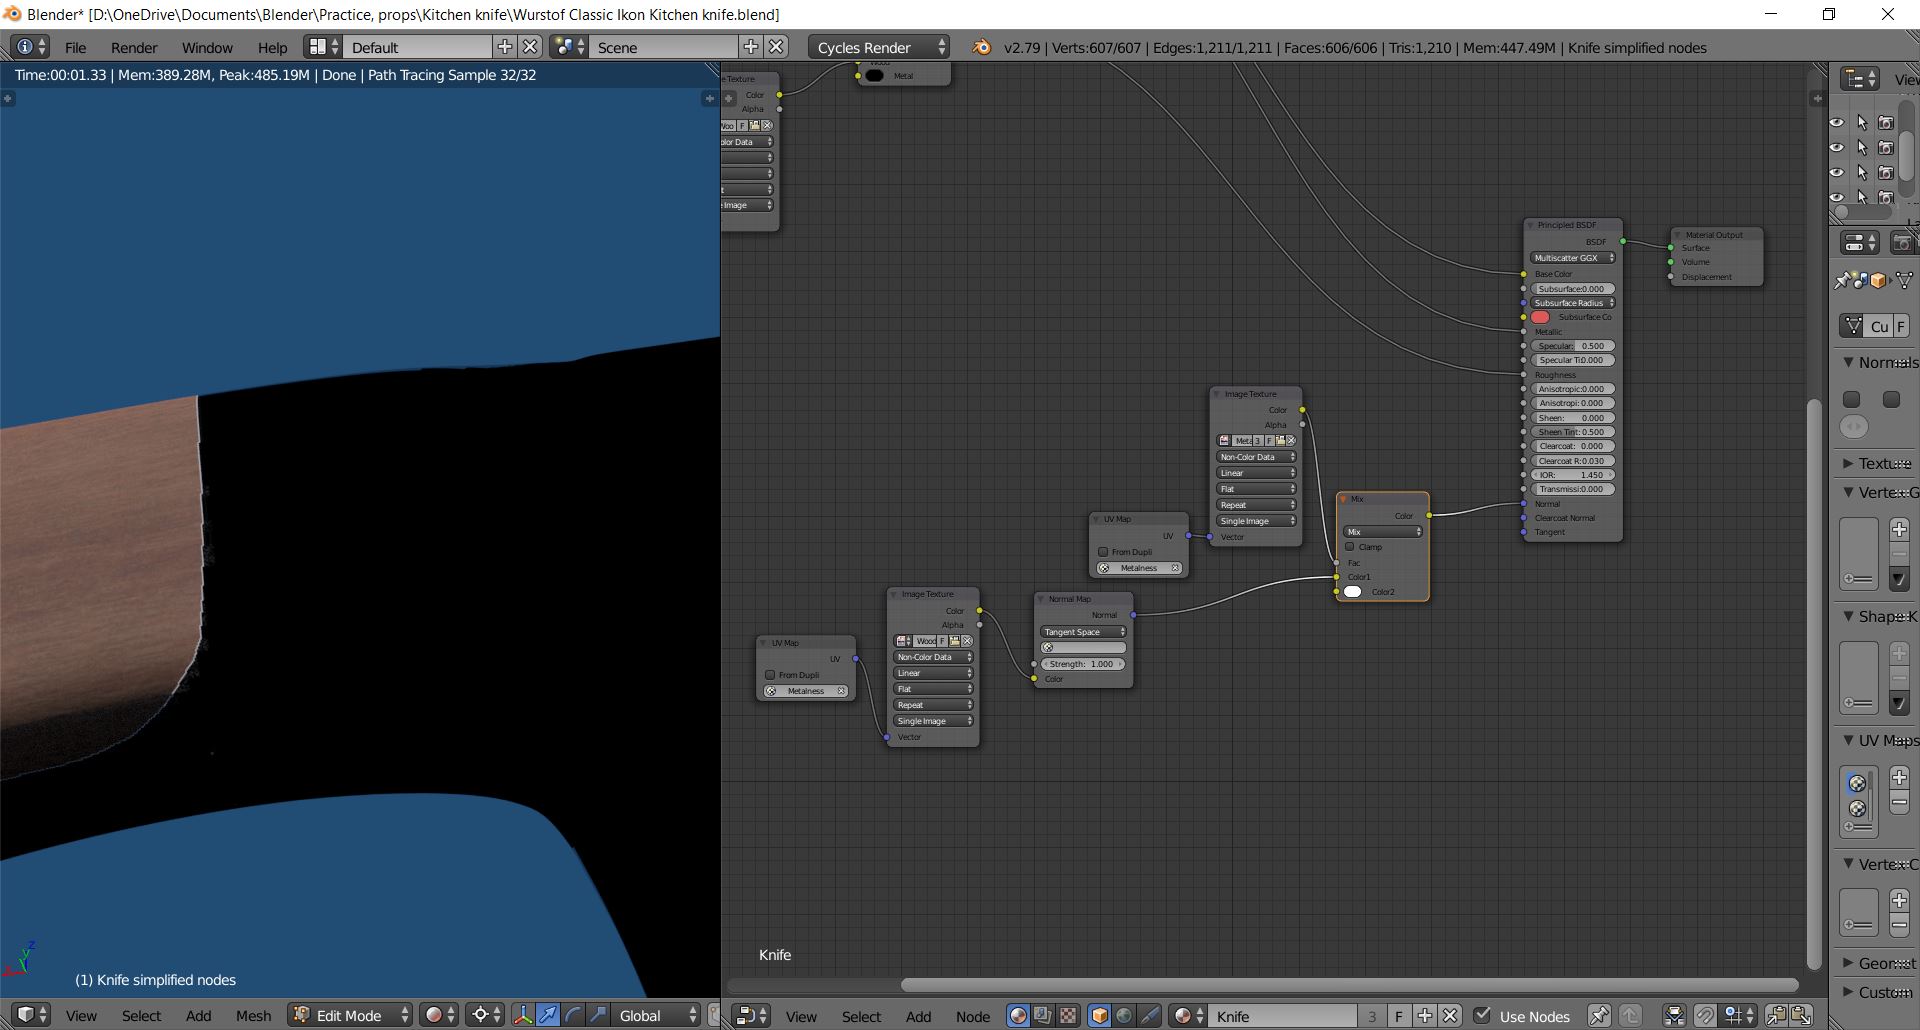Open the Mesh menu in 3D view
Screen dimensions: 1920x1030
253,1015
